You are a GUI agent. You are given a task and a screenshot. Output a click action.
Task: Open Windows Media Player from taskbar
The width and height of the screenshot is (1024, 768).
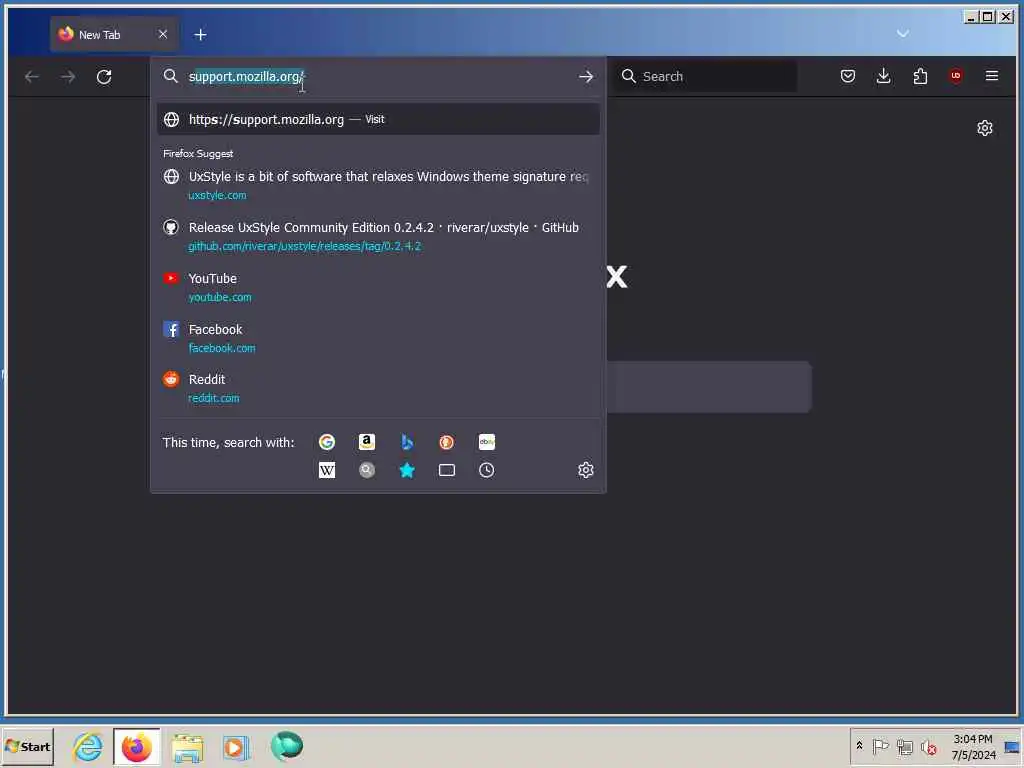click(236, 746)
